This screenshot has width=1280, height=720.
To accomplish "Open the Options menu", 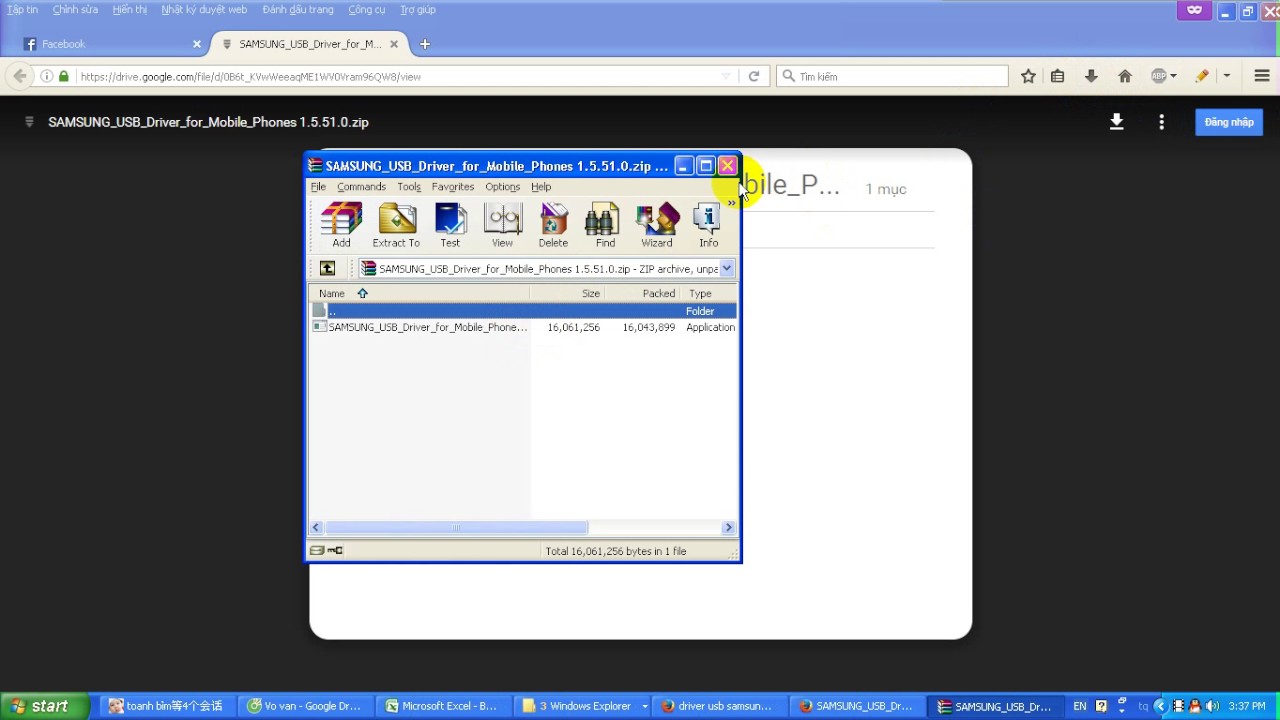I will coord(502,187).
